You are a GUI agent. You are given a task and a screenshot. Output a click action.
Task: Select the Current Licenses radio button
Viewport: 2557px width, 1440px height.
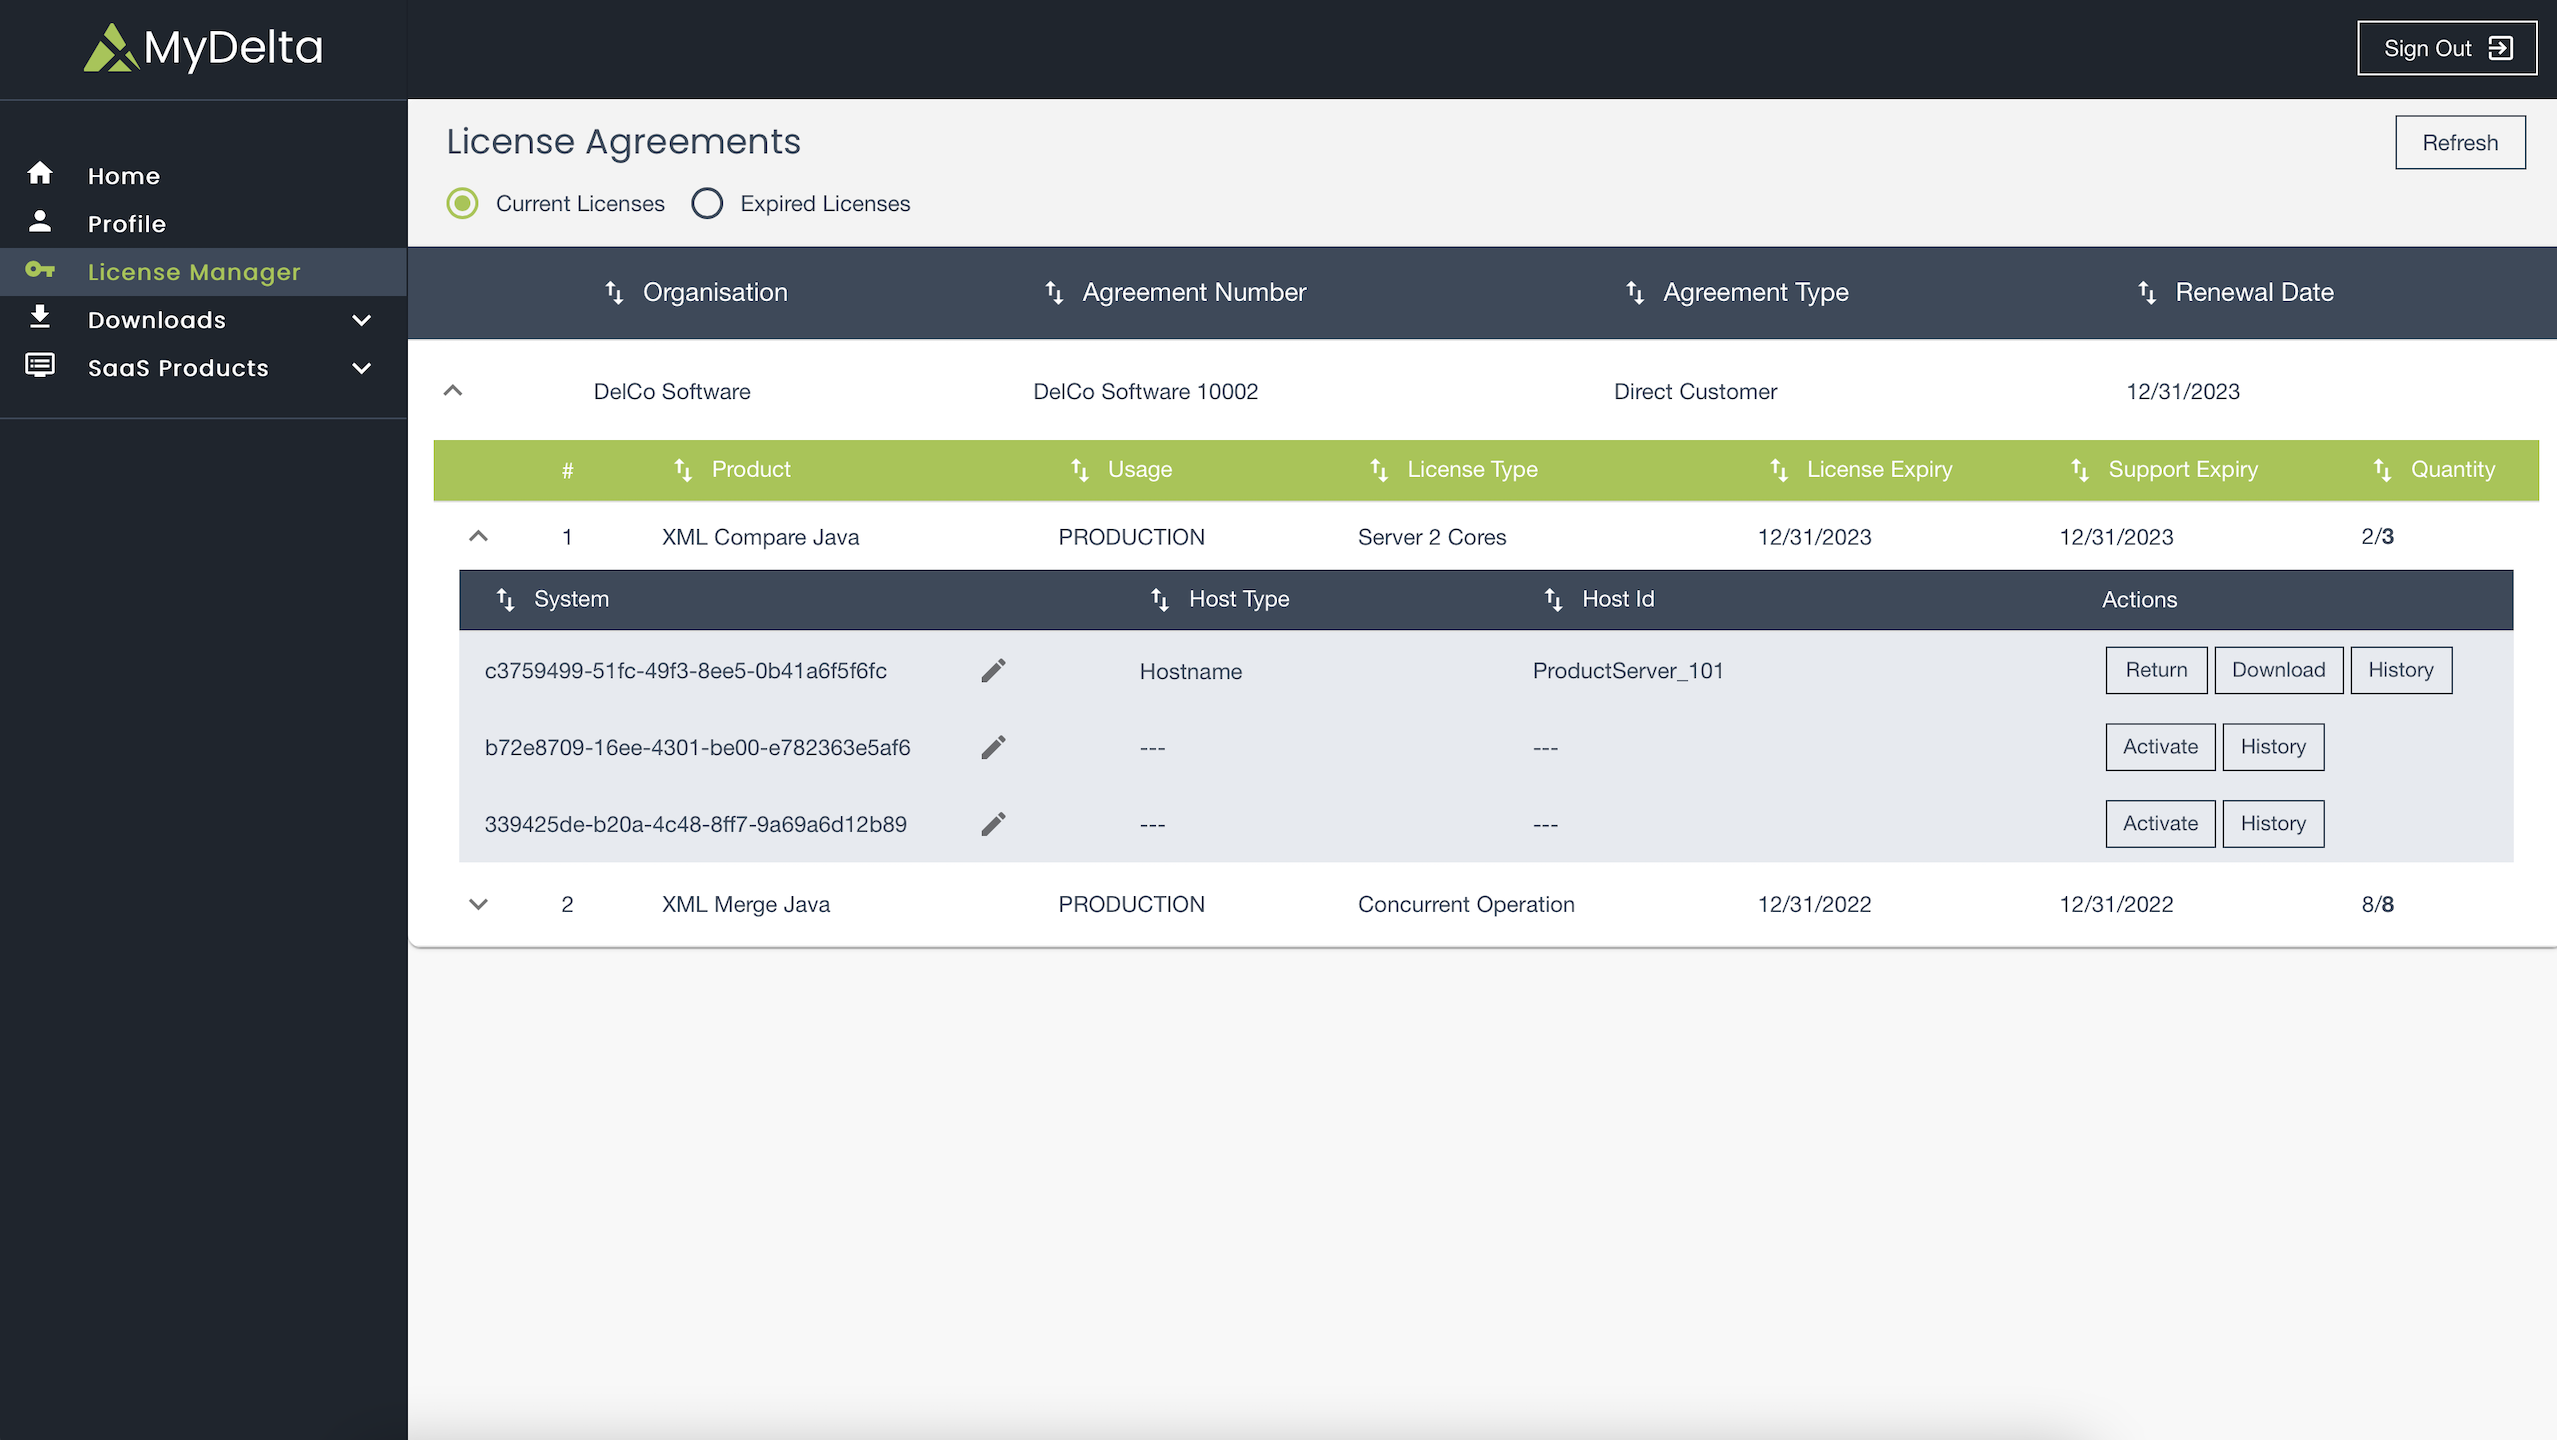click(462, 204)
